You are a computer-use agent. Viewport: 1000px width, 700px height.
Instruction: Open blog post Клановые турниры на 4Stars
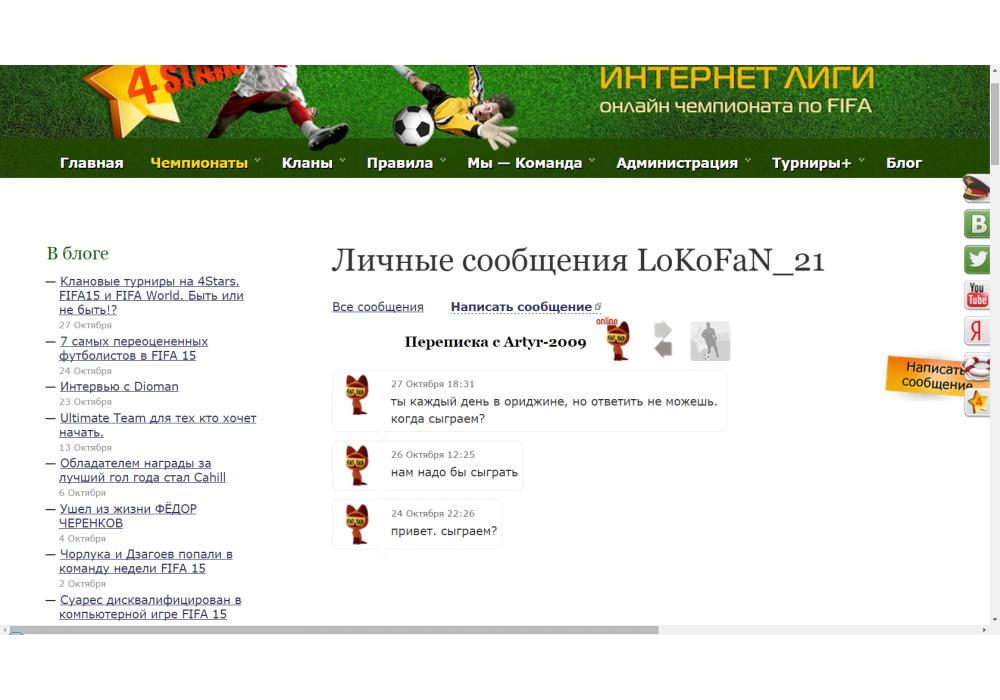click(x=151, y=295)
